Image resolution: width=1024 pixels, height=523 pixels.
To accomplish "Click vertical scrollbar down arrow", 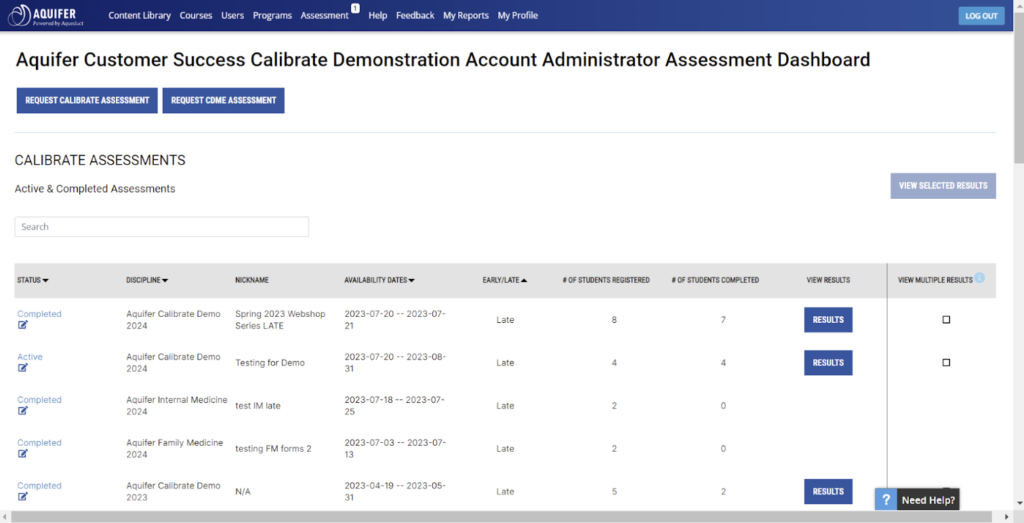I will click(x=1019, y=504).
